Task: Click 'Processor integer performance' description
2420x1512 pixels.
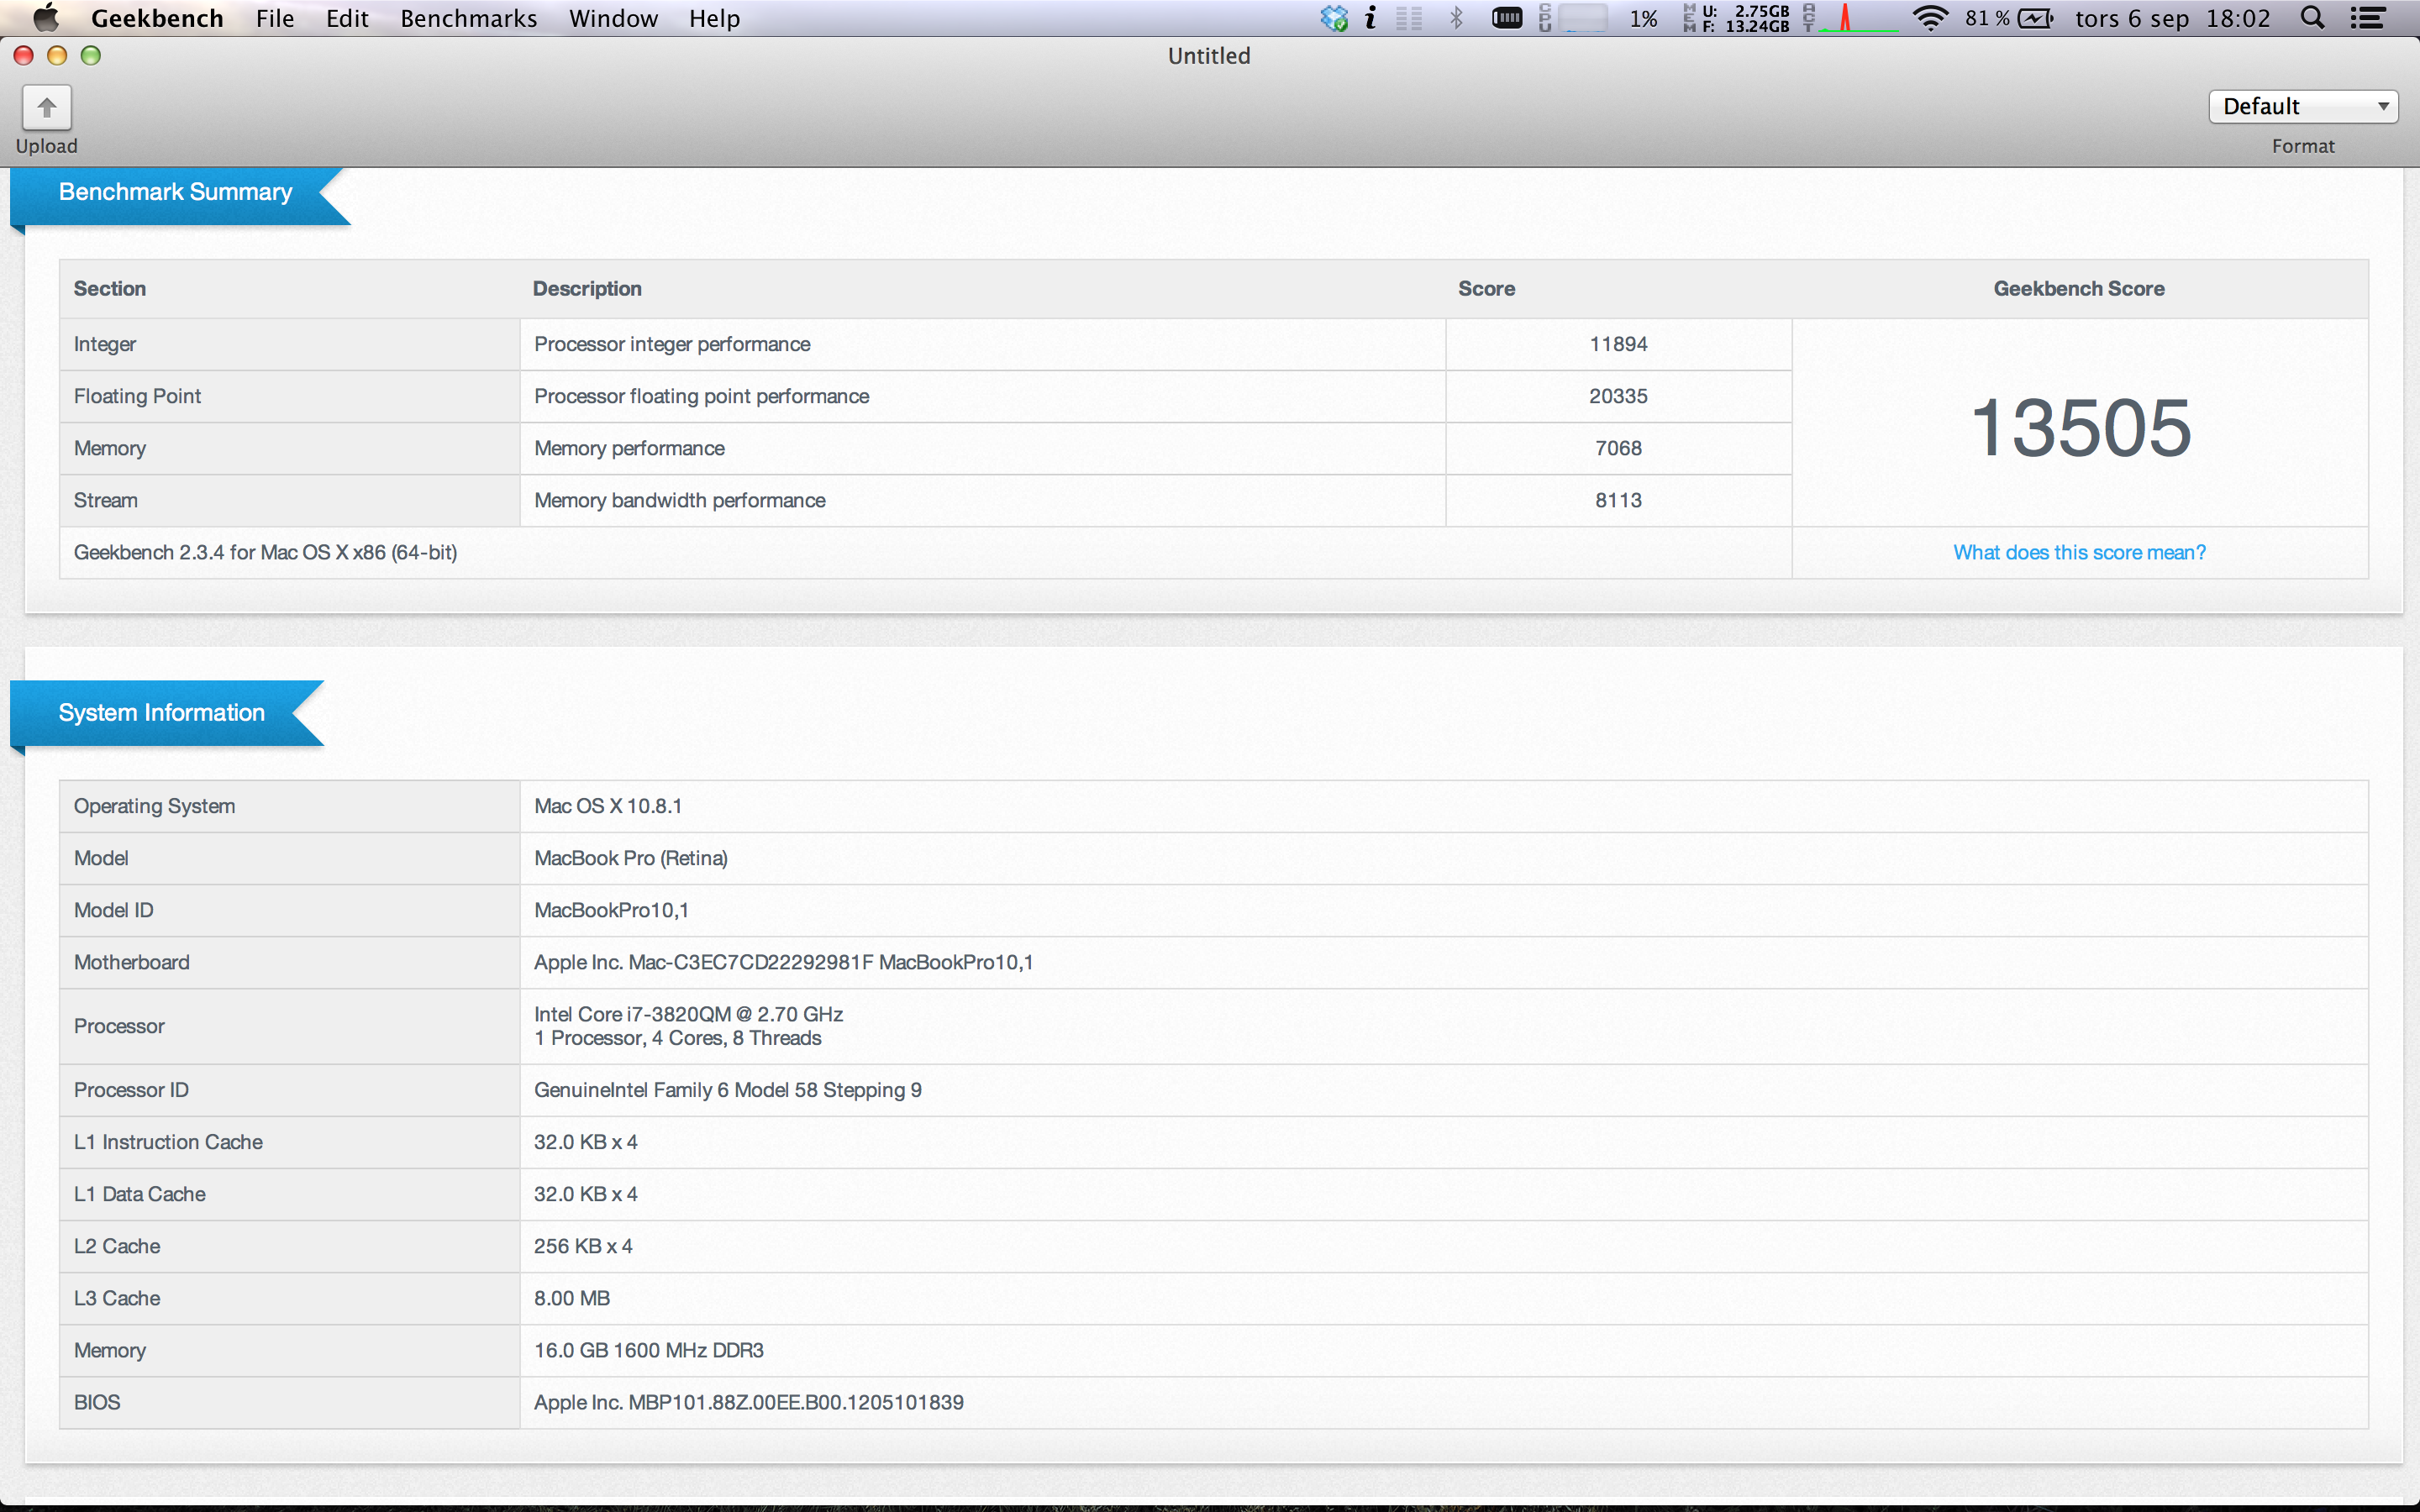Action: click(x=672, y=344)
